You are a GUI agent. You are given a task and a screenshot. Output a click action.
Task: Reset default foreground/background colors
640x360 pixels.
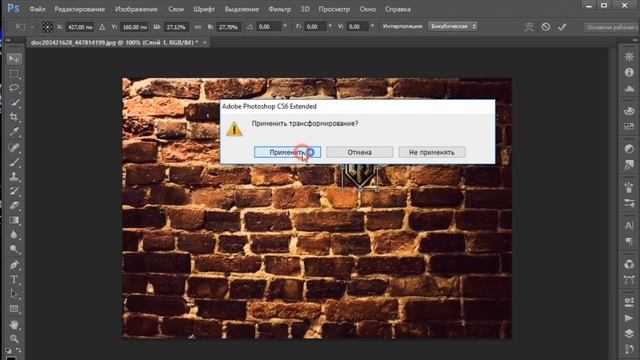tap(9, 351)
